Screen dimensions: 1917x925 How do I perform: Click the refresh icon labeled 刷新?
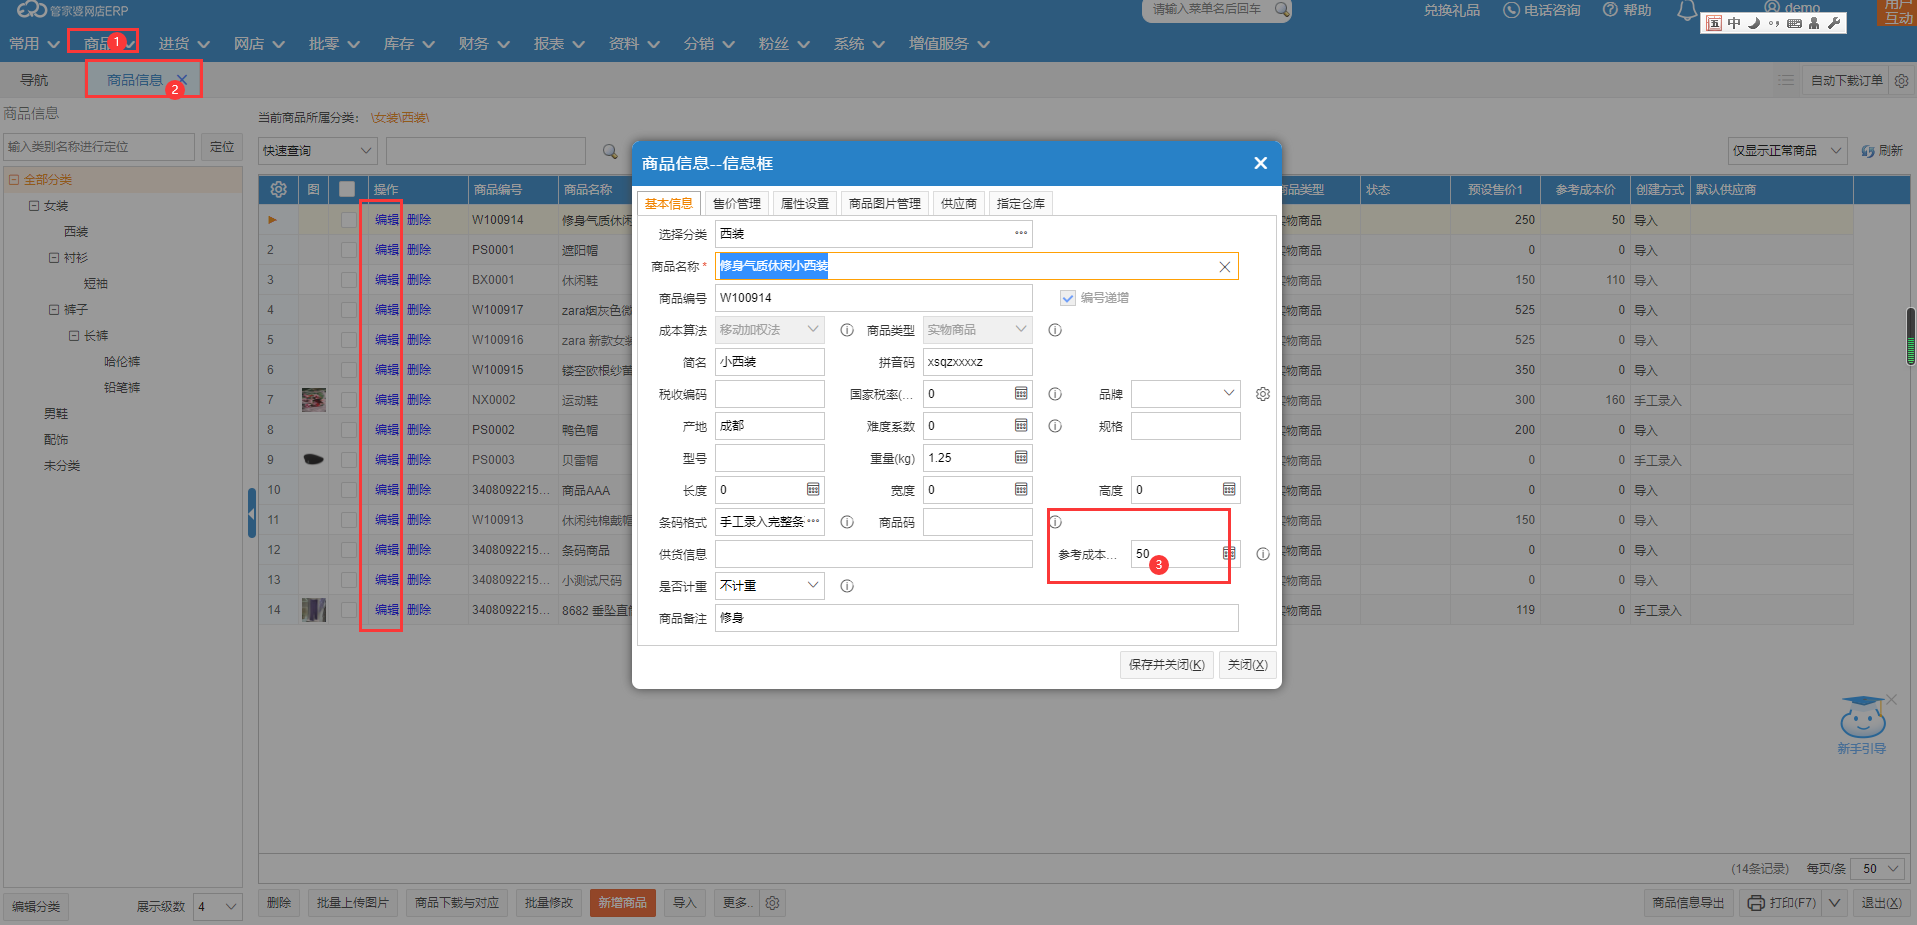(1867, 151)
